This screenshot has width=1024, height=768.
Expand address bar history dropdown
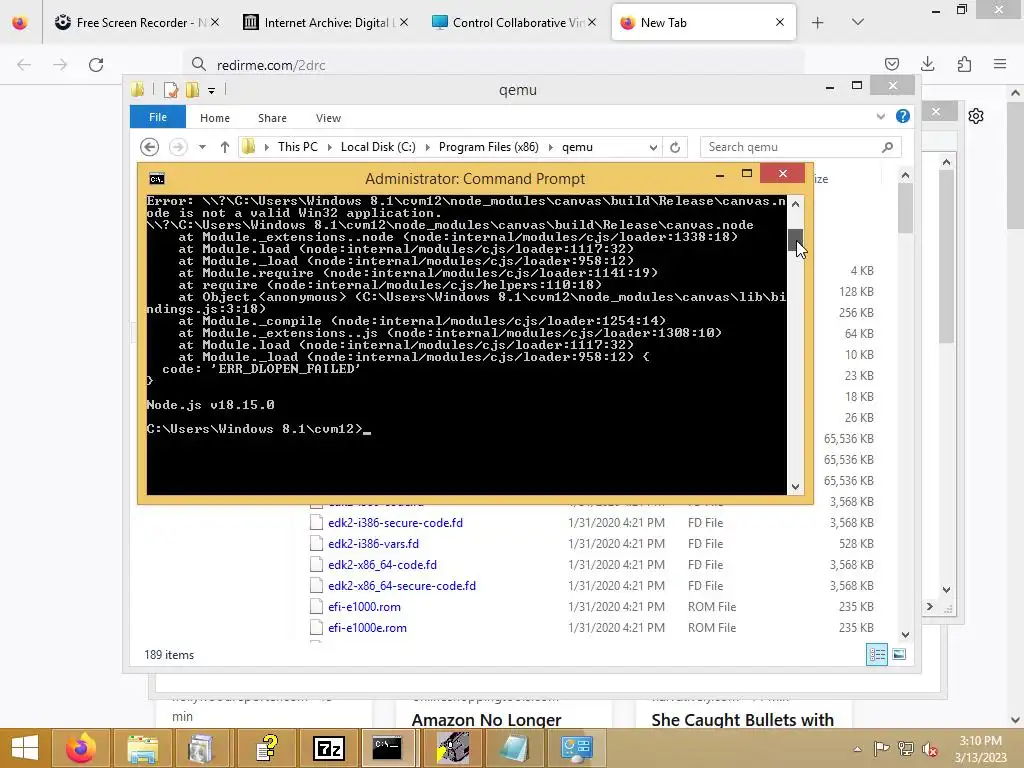[x=652, y=147]
